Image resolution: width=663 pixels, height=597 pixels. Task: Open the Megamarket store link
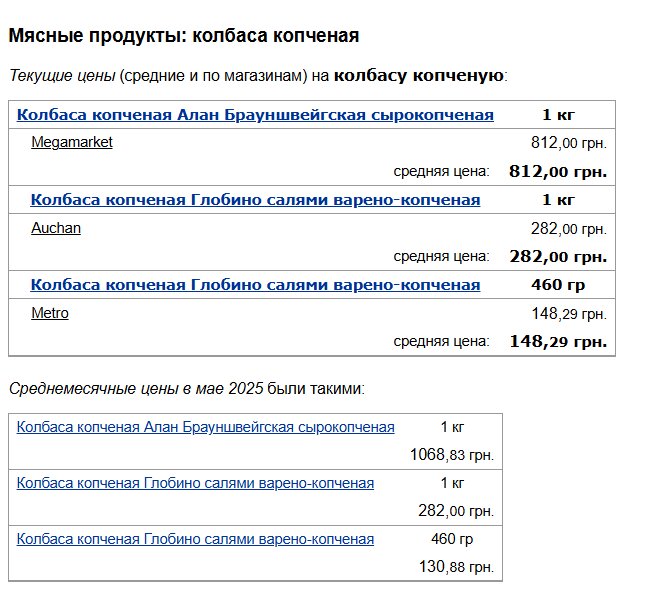click(72, 142)
